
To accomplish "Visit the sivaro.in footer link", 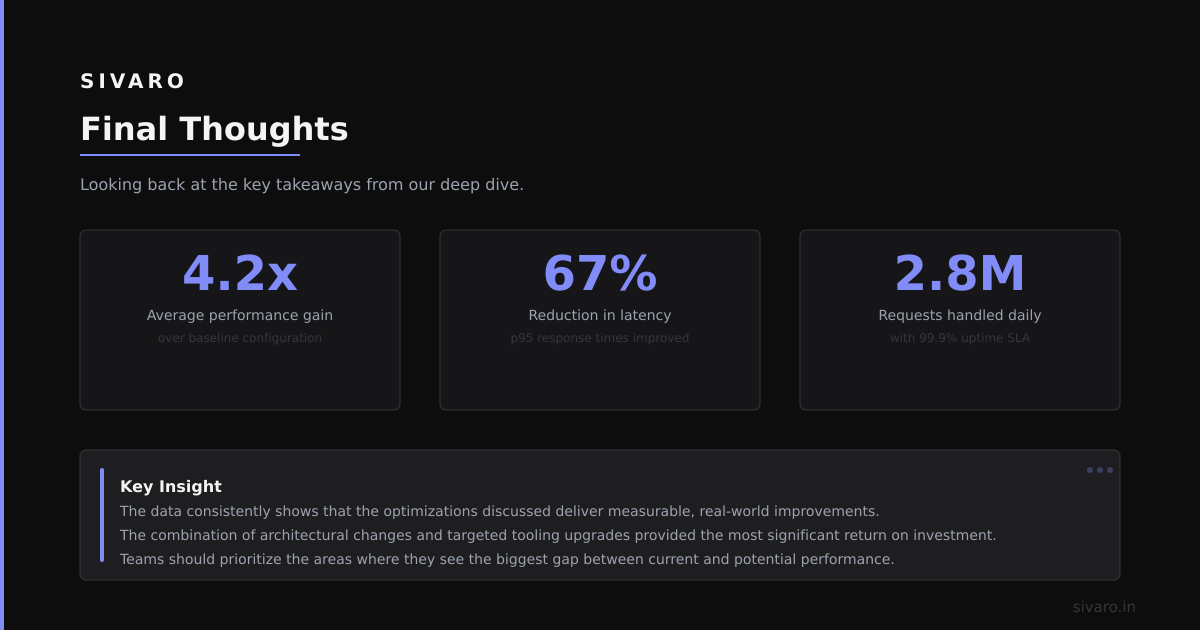I will pyautogui.click(x=1104, y=607).
